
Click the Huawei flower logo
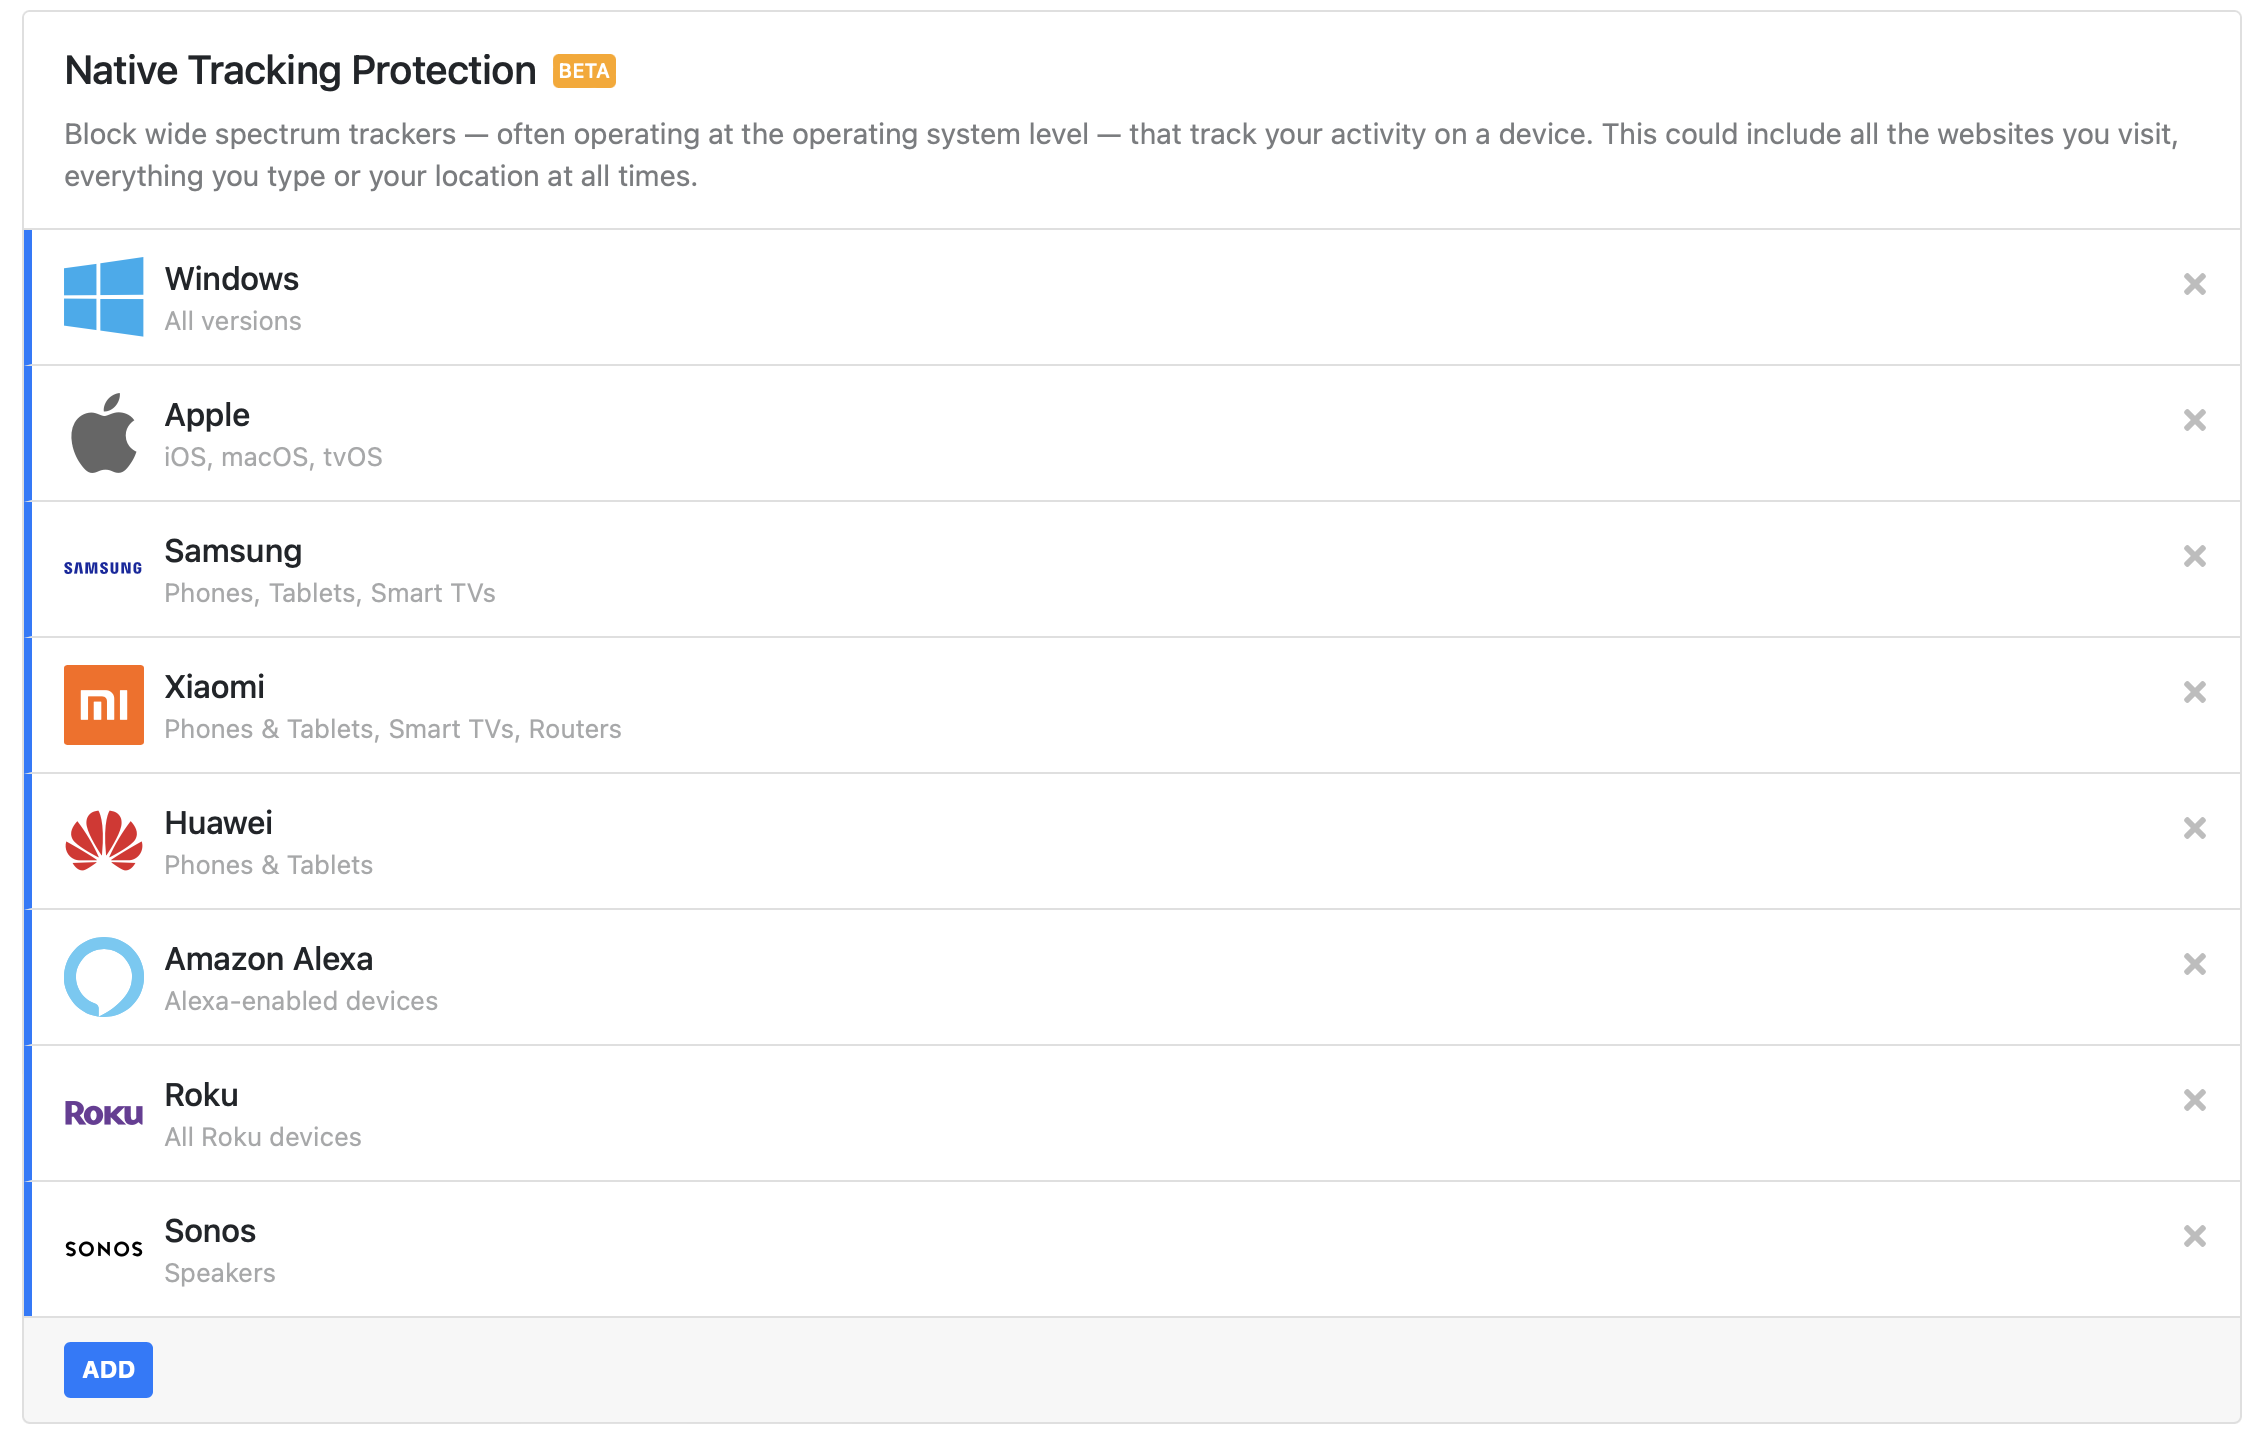point(103,840)
